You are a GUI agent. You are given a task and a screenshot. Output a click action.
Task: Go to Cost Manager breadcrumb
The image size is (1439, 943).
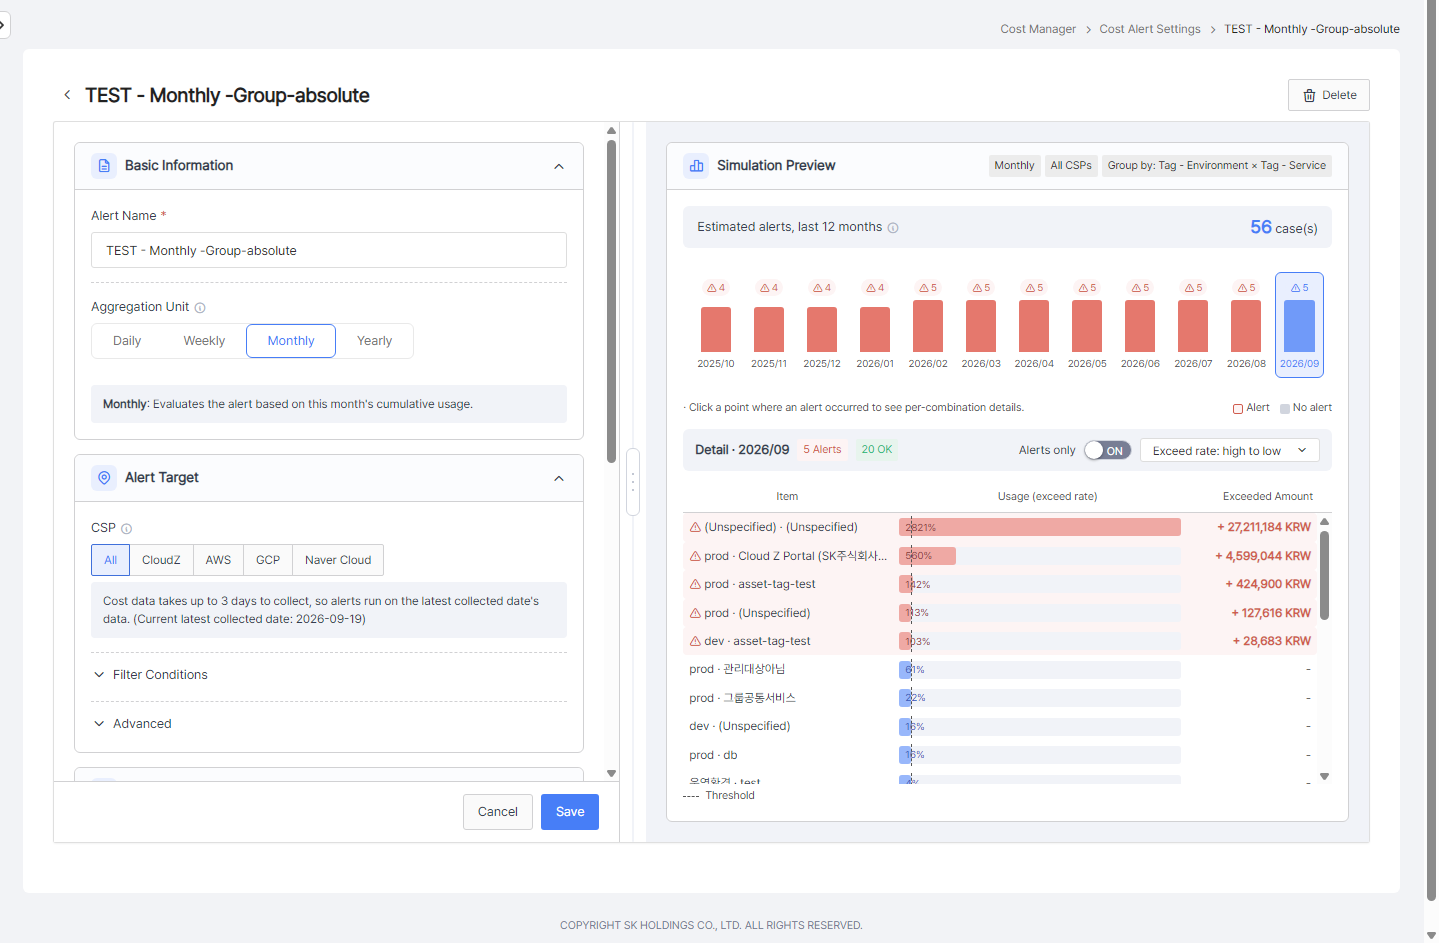tap(1038, 29)
